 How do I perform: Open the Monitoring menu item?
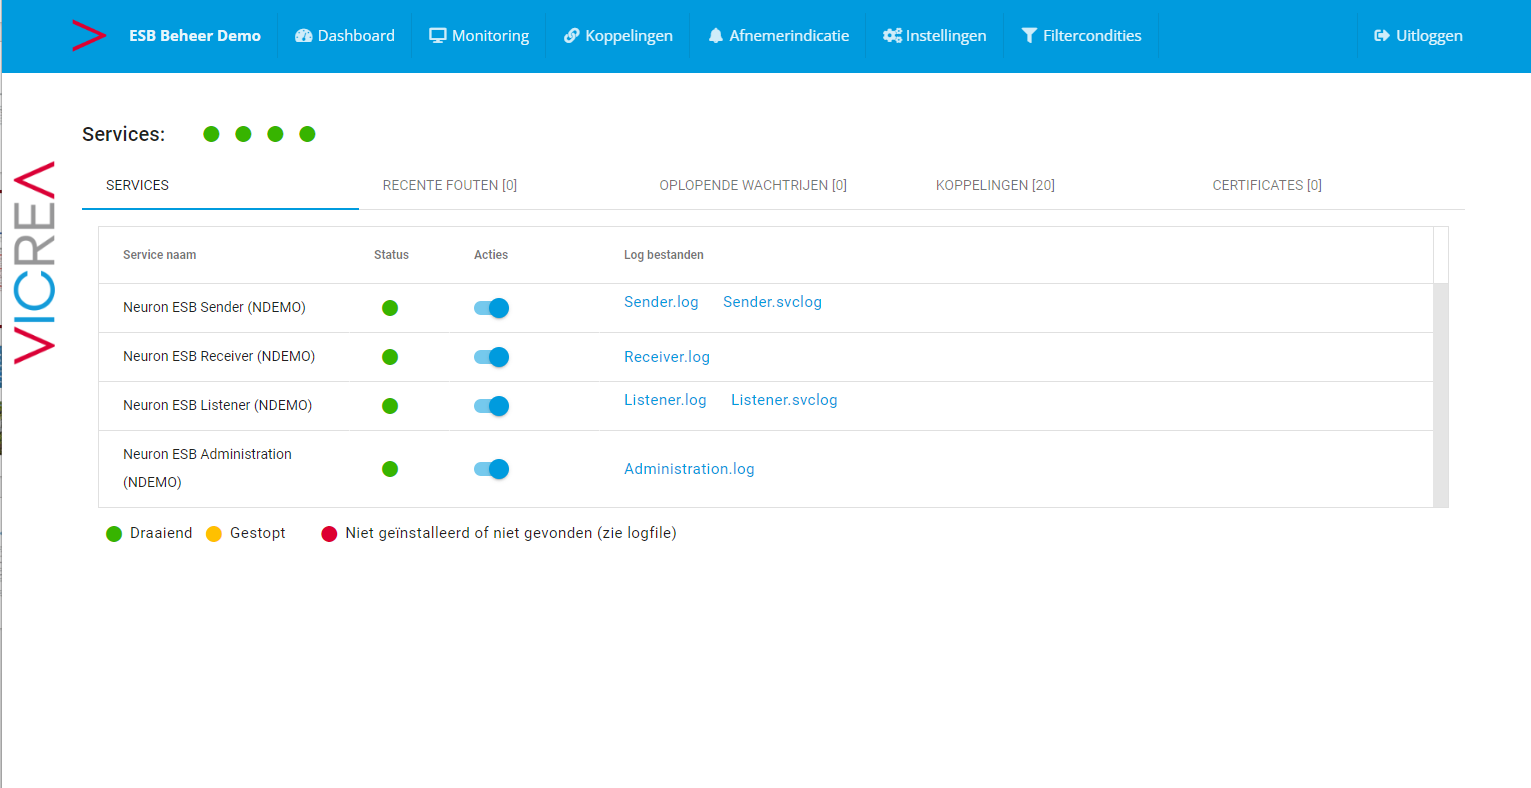pos(479,36)
